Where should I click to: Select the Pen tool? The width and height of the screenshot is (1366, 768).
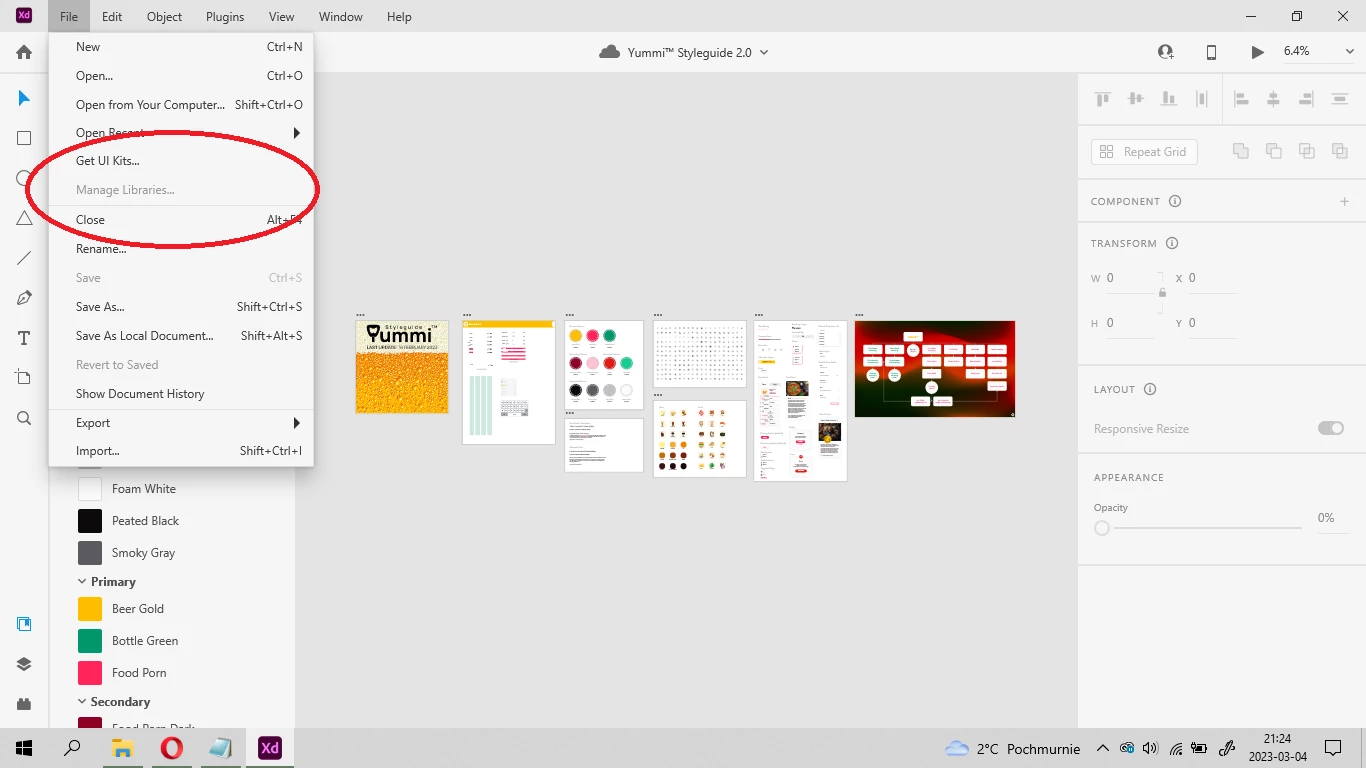[x=24, y=298]
